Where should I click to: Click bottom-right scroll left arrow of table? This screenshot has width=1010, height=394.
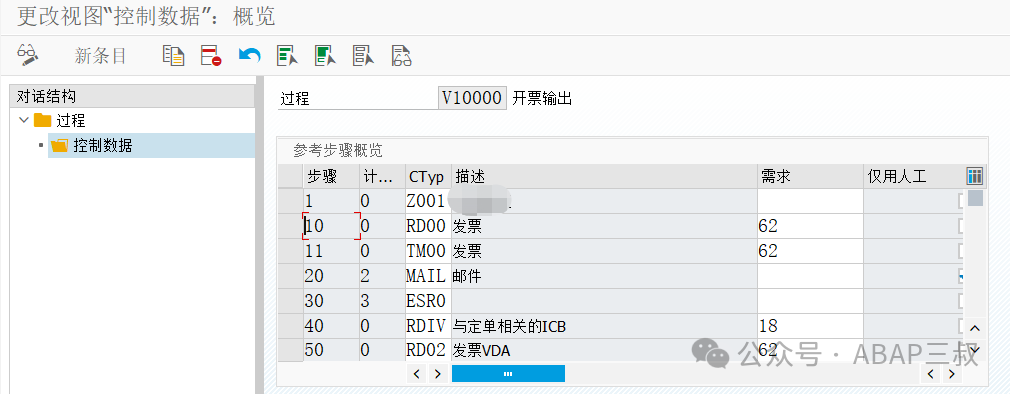[x=931, y=373]
